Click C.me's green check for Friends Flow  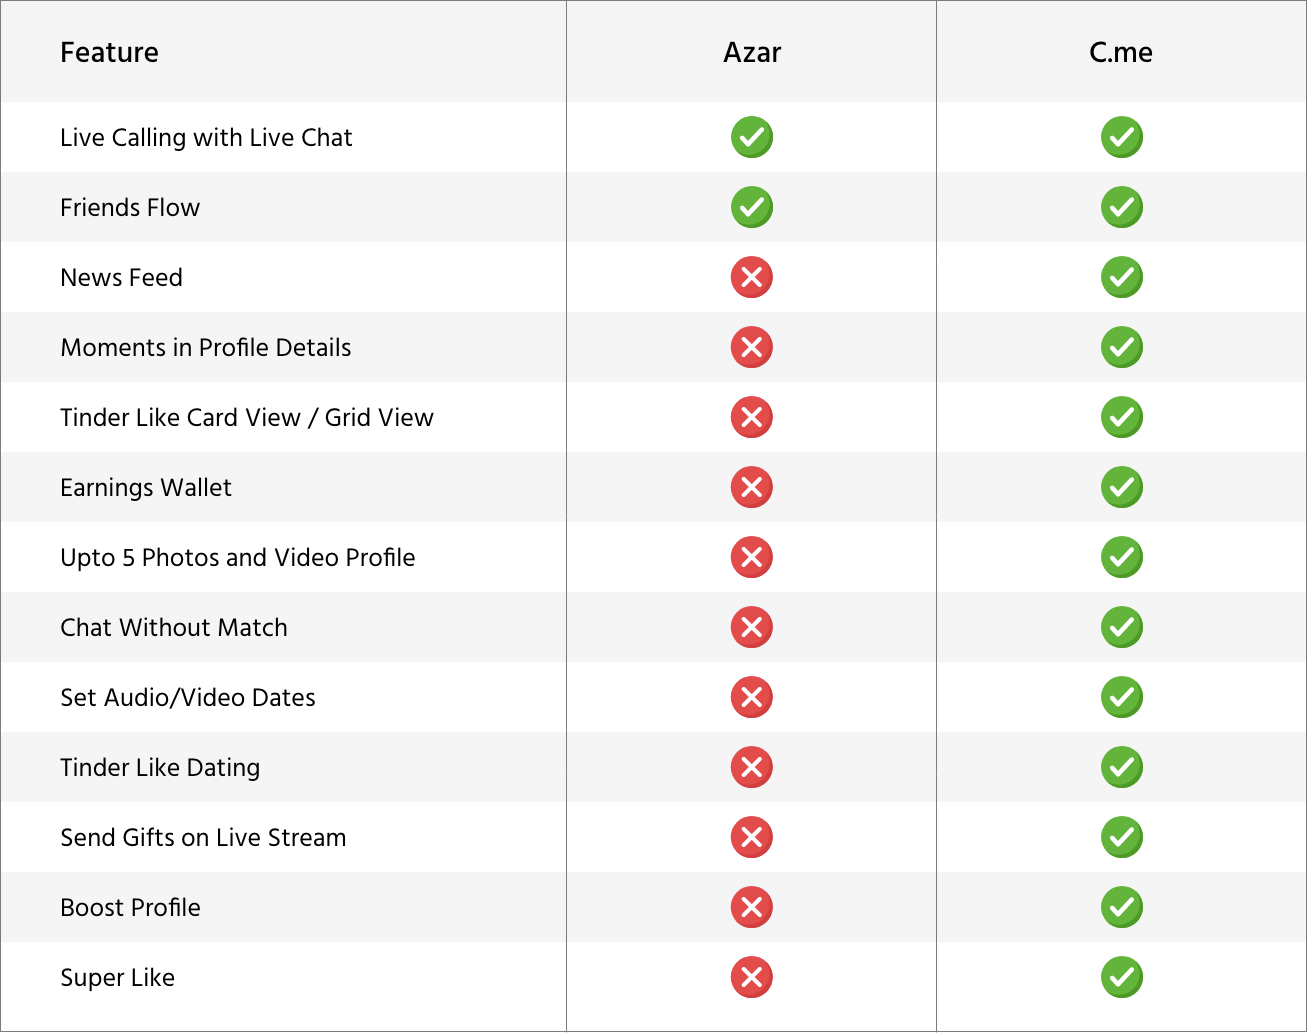tap(1122, 207)
